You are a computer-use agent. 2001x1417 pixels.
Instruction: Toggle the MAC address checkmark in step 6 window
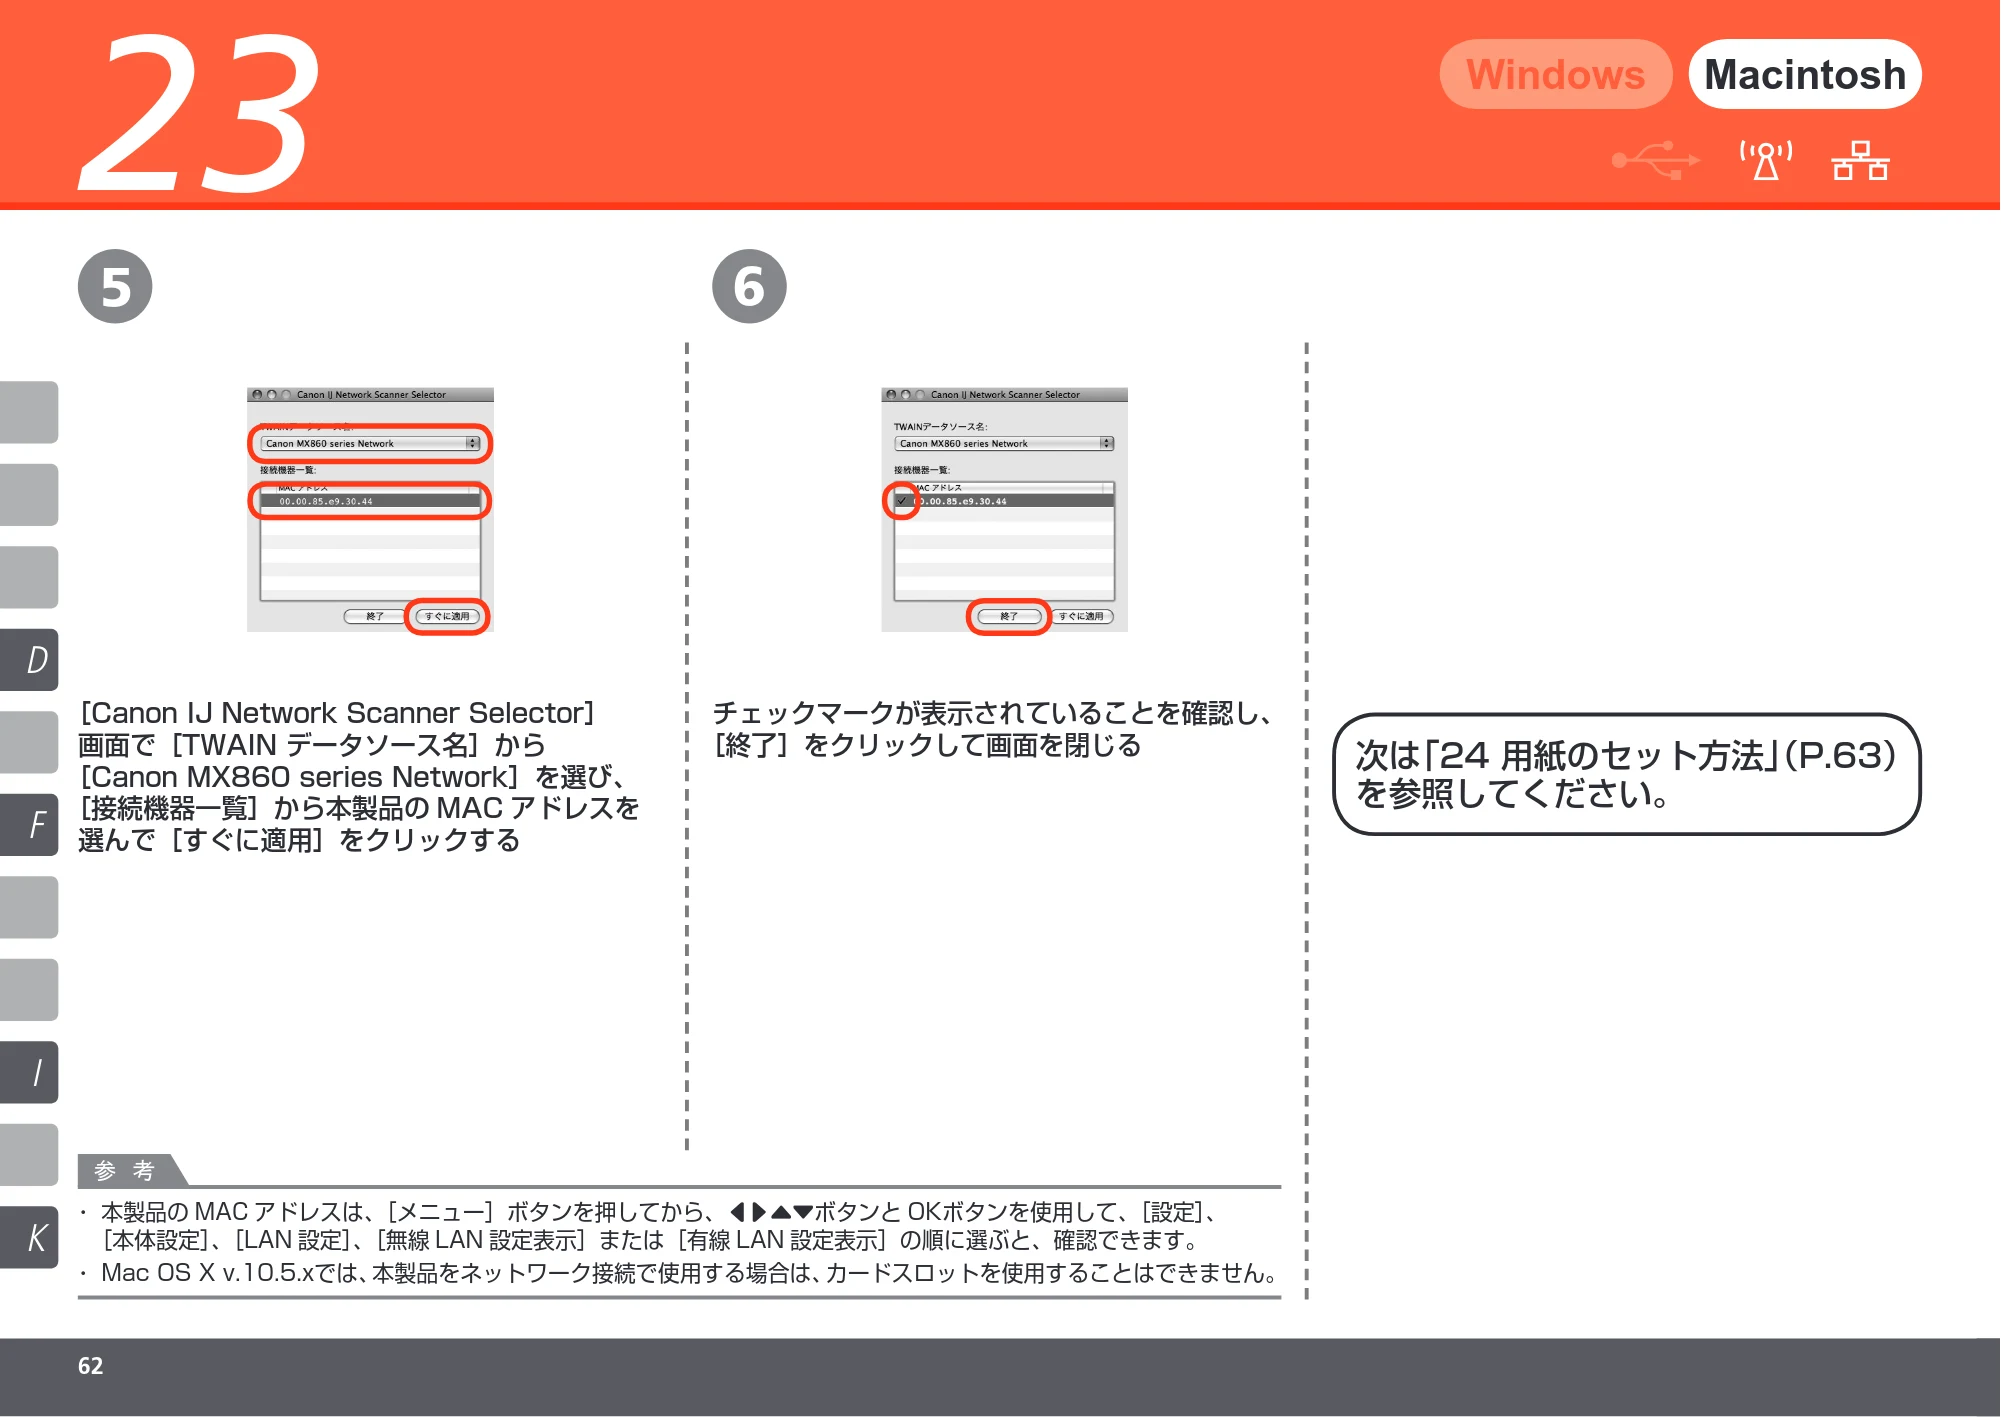pos(901,501)
